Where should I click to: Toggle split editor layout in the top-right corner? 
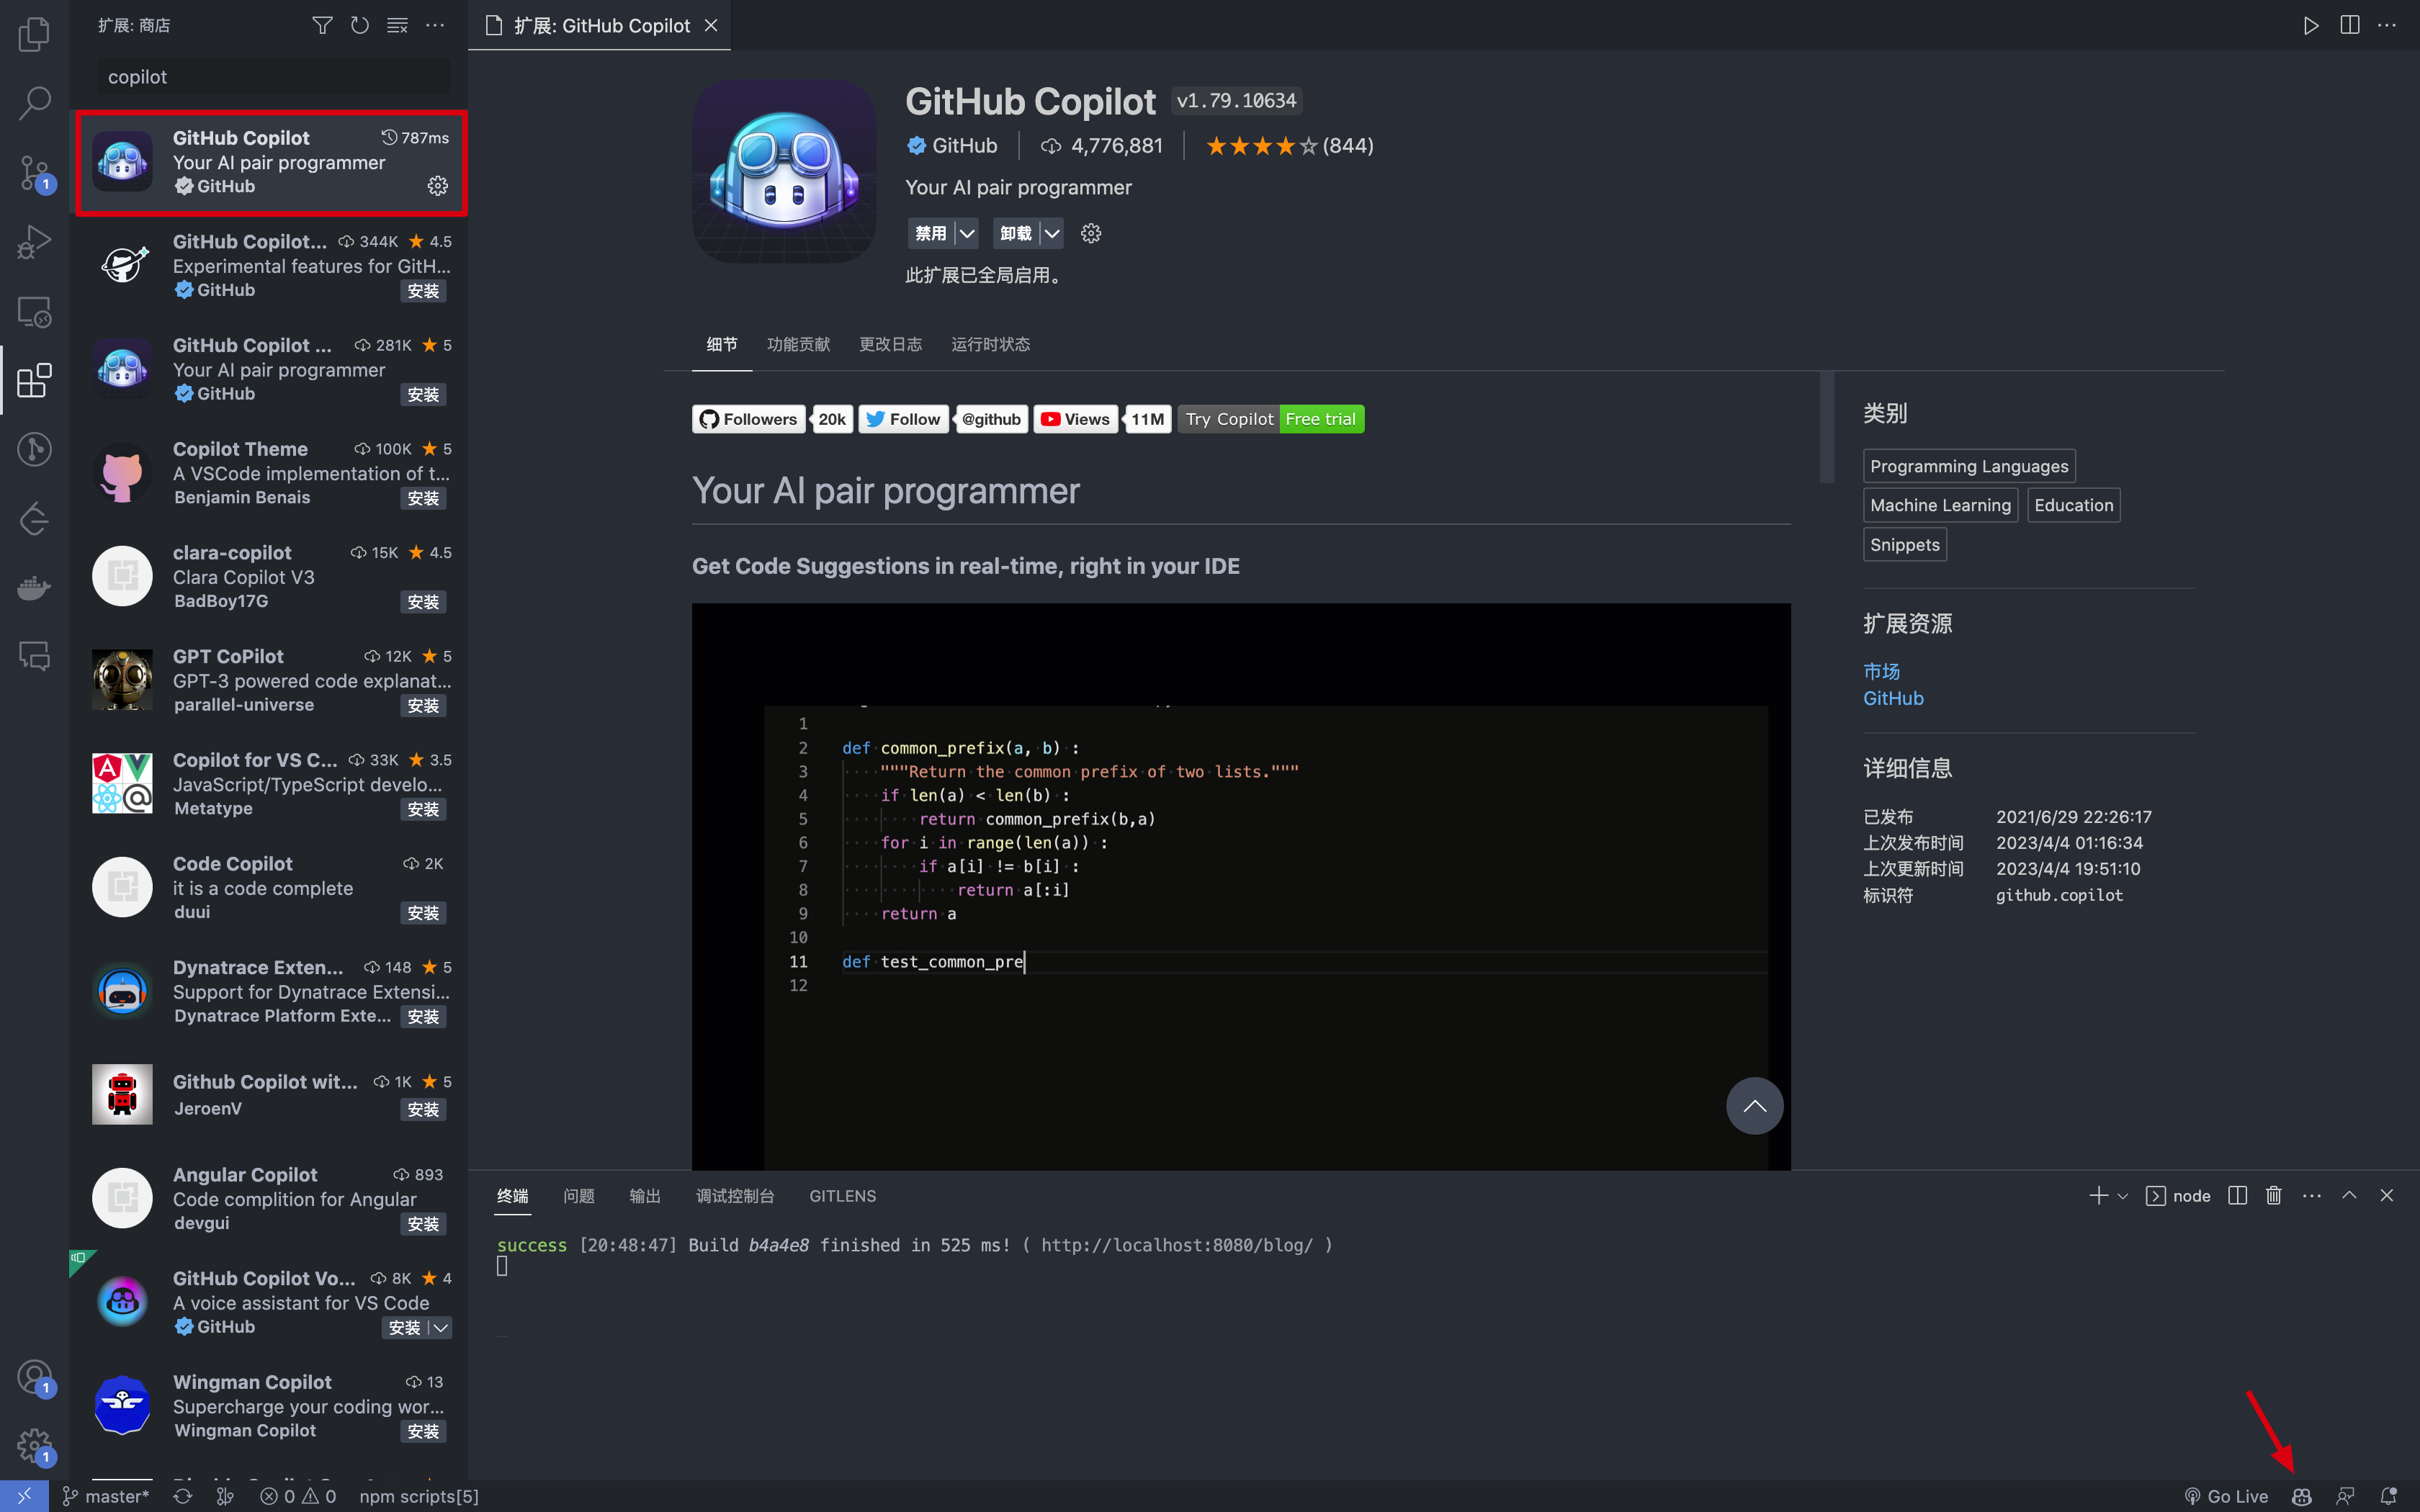click(2349, 25)
